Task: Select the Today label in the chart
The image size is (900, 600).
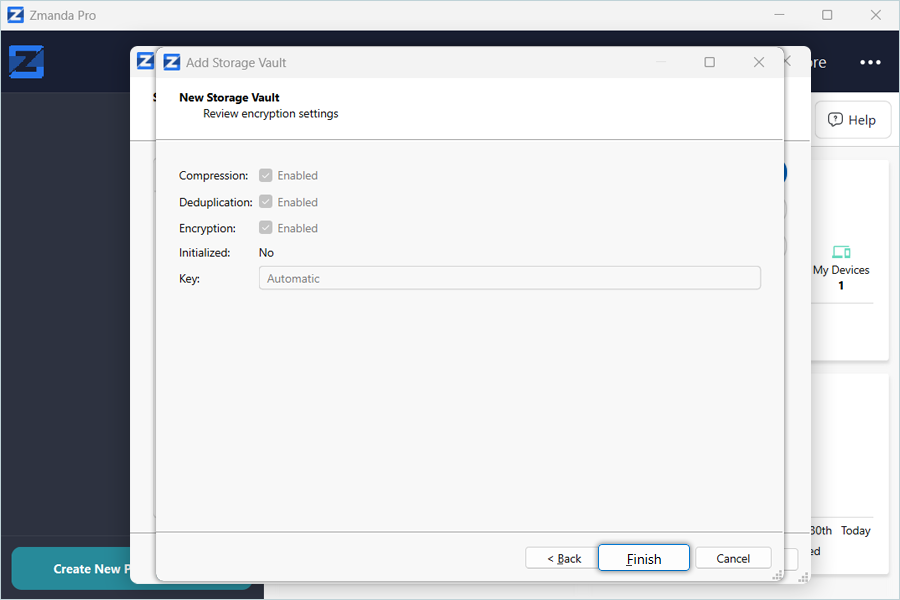Action: click(x=855, y=531)
